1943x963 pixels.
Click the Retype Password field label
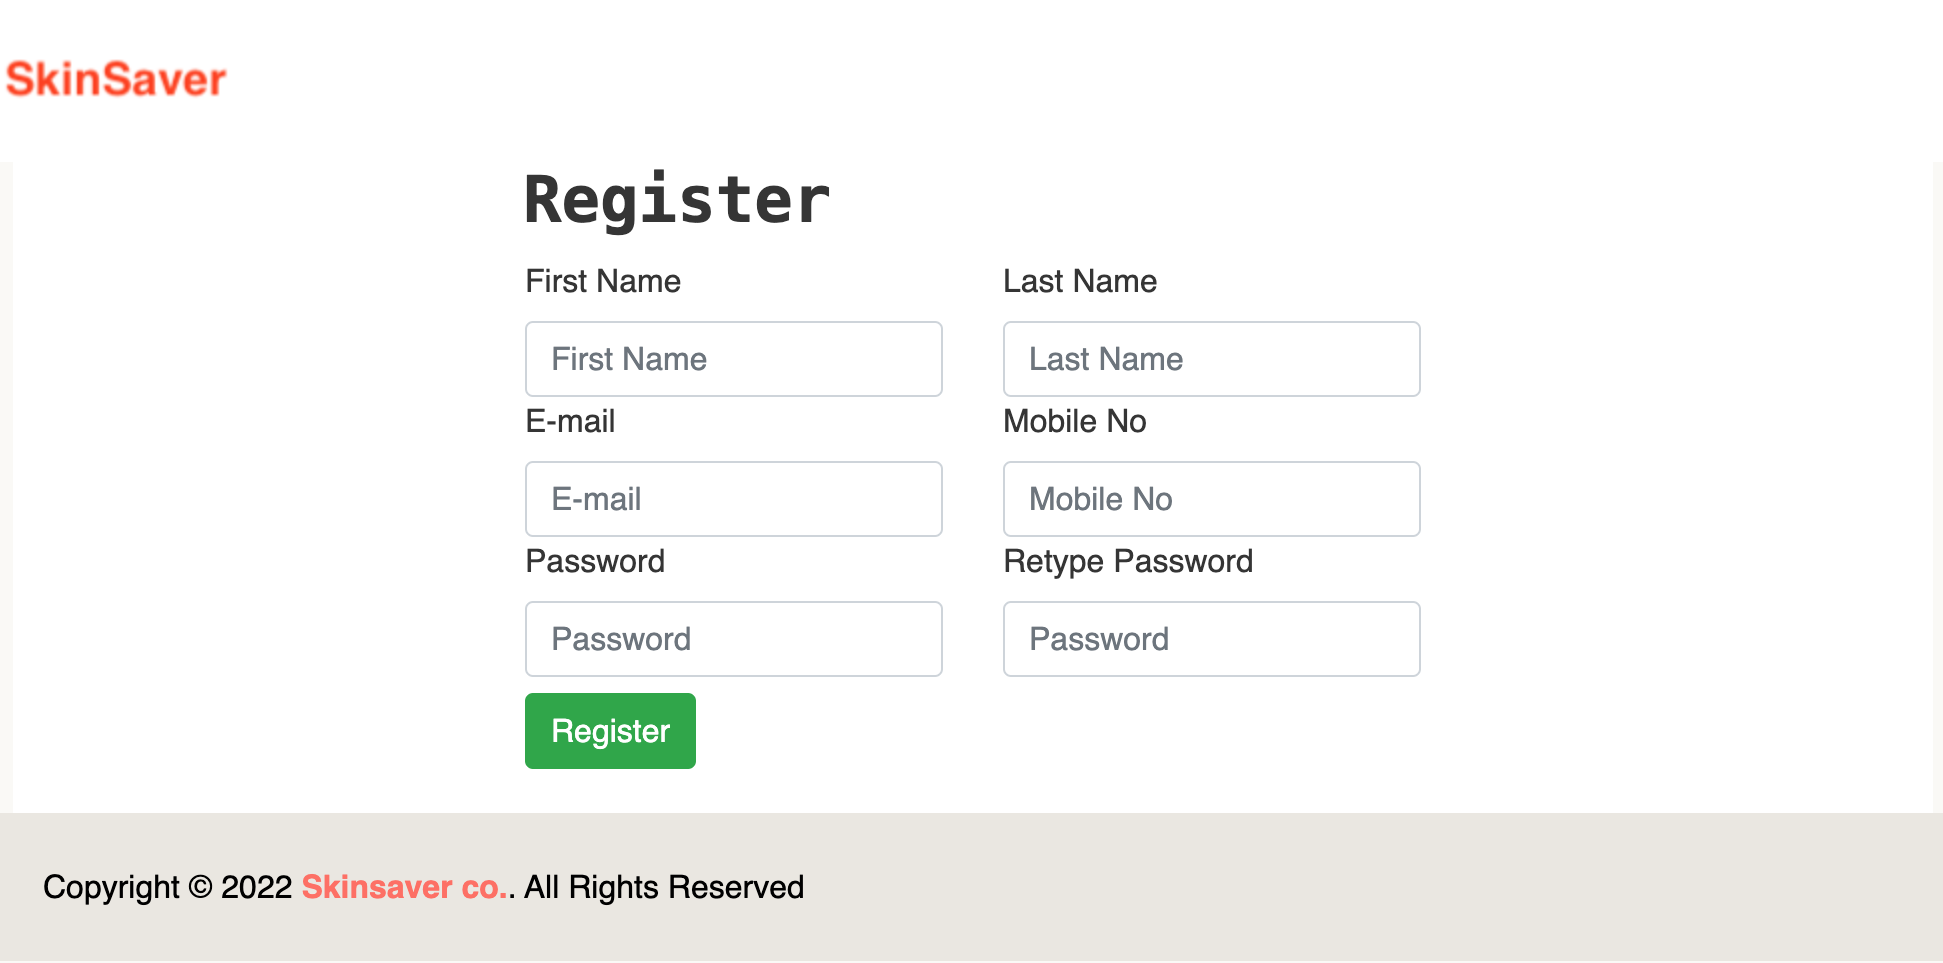pos(1127,562)
